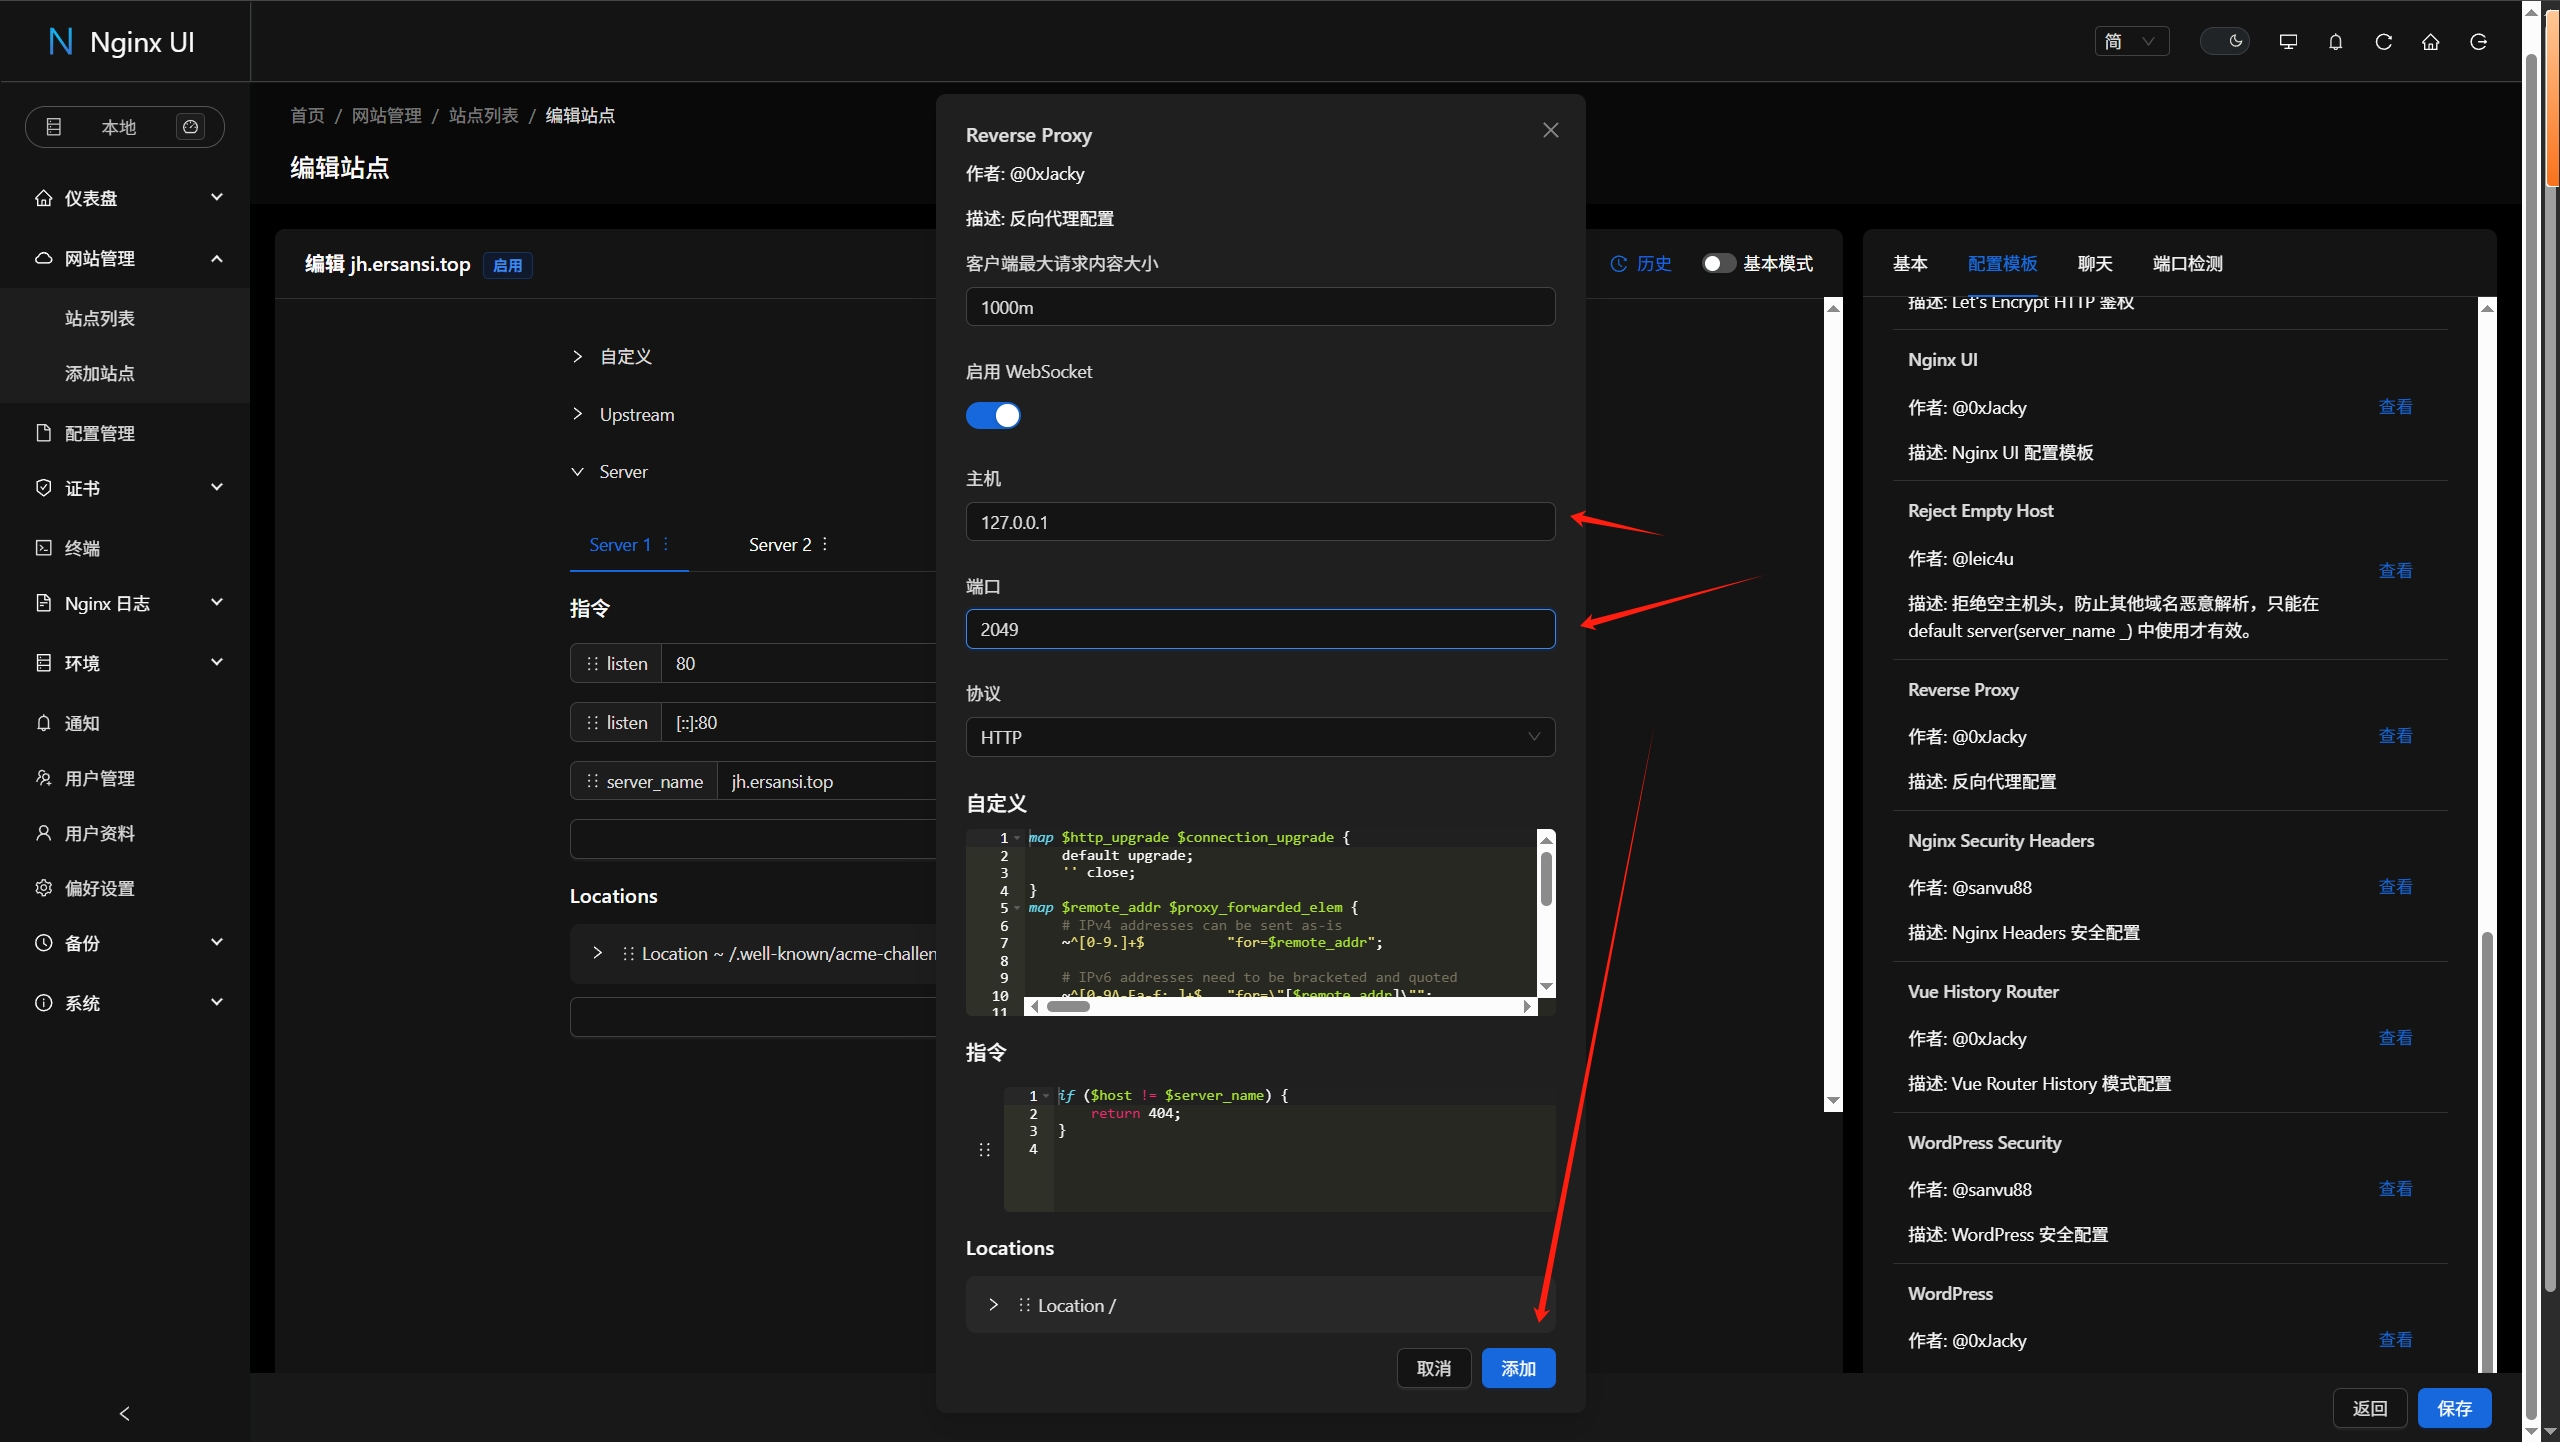Expand the 证书 sidebar menu
The image size is (2560, 1442).
[x=125, y=488]
